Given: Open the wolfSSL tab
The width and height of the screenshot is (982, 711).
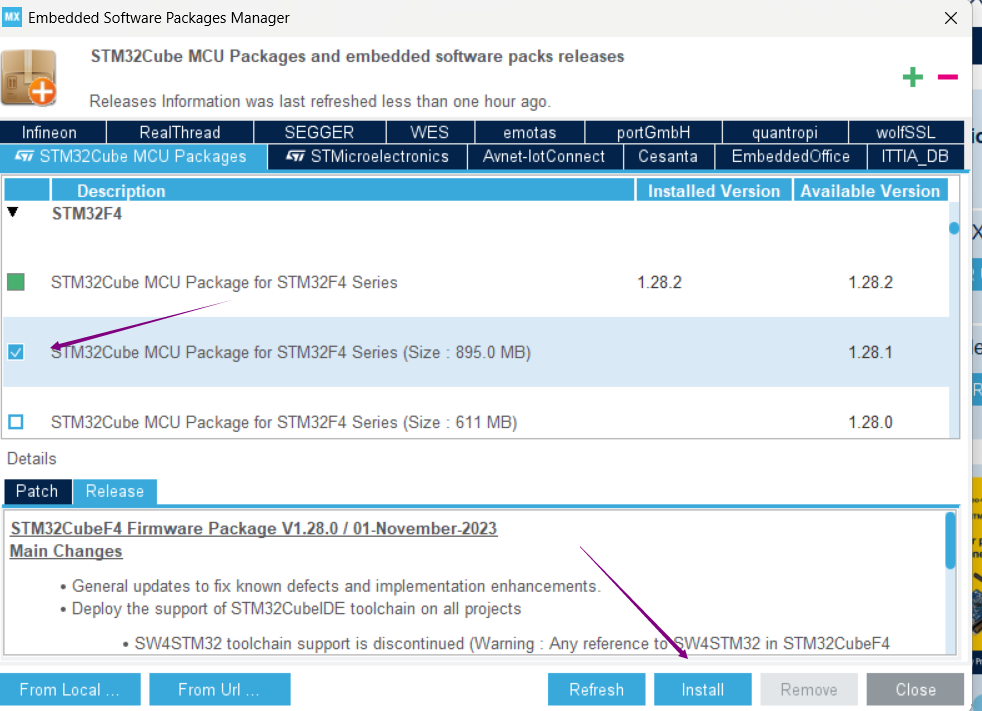Looking at the screenshot, I should pos(906,132).
